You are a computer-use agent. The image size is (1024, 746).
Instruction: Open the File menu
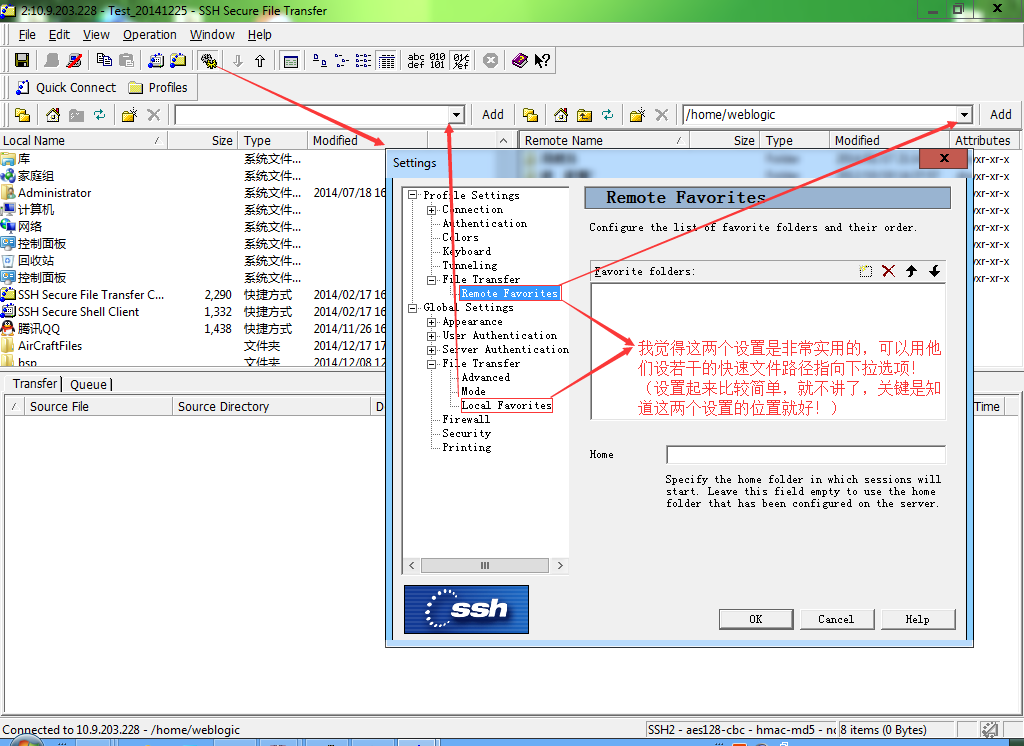(27, 35)
